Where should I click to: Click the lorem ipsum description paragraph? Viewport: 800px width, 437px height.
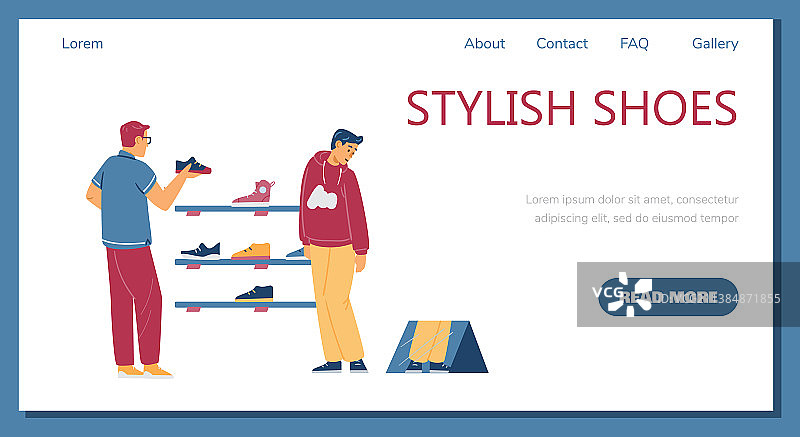tap(632, 209)
